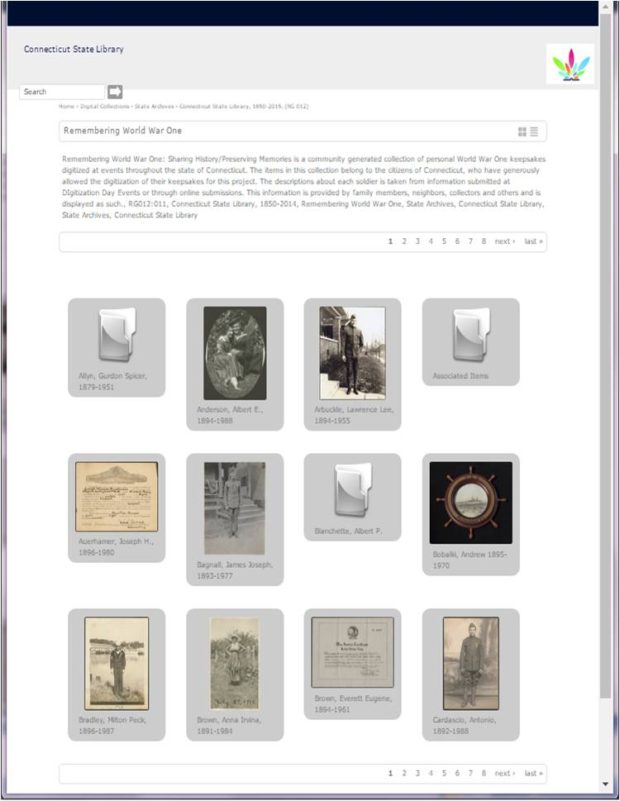Go to page 2 in top pagination
Image resolution: width=620 pixels, height=801 pixels.
(x=404, y=241)
